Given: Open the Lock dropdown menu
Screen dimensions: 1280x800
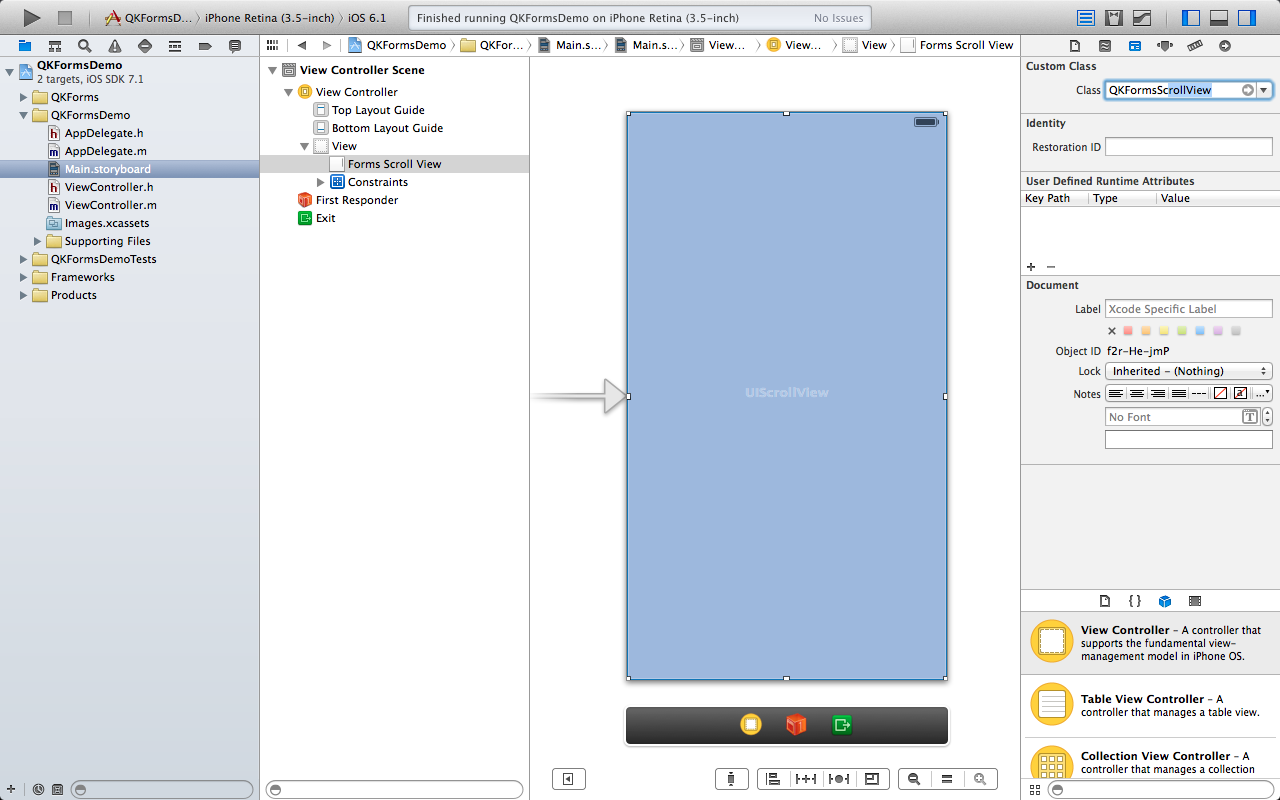Looking at the screenshot, I should (1188, 371).
